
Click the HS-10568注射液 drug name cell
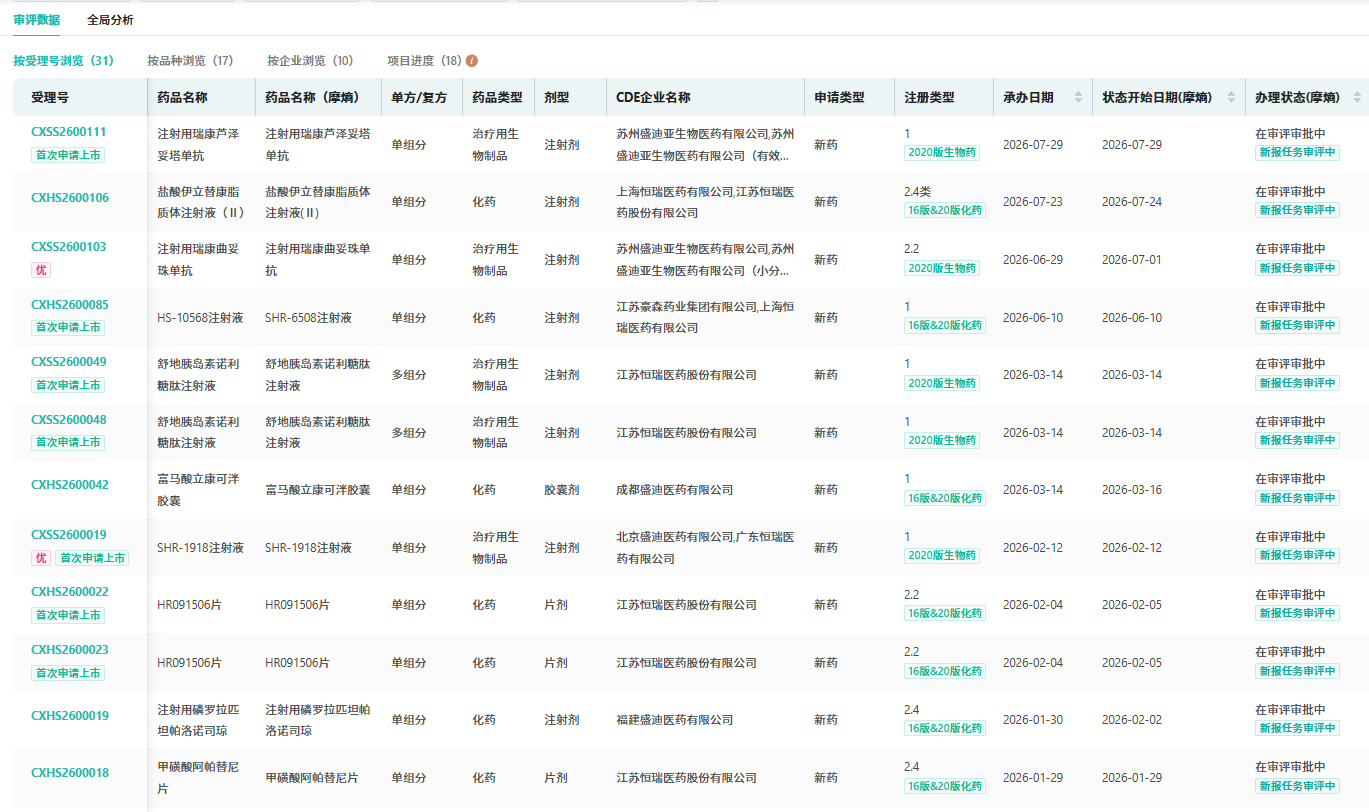pyautogui.click(x=199, y=318)
